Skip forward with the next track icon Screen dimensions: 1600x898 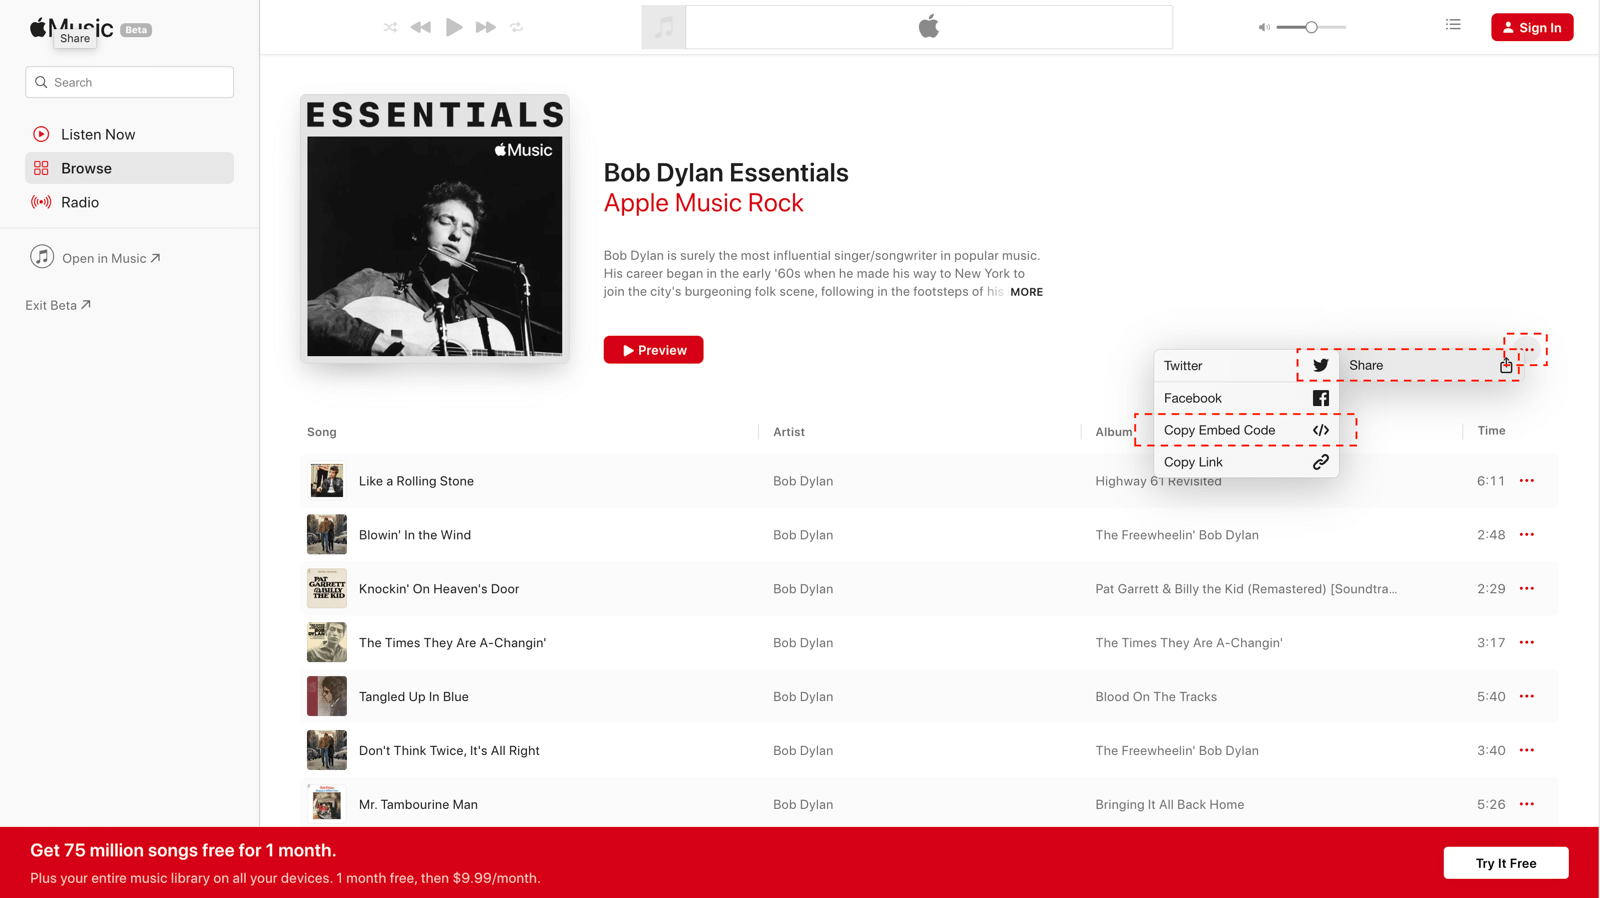(x=486, y=27)
